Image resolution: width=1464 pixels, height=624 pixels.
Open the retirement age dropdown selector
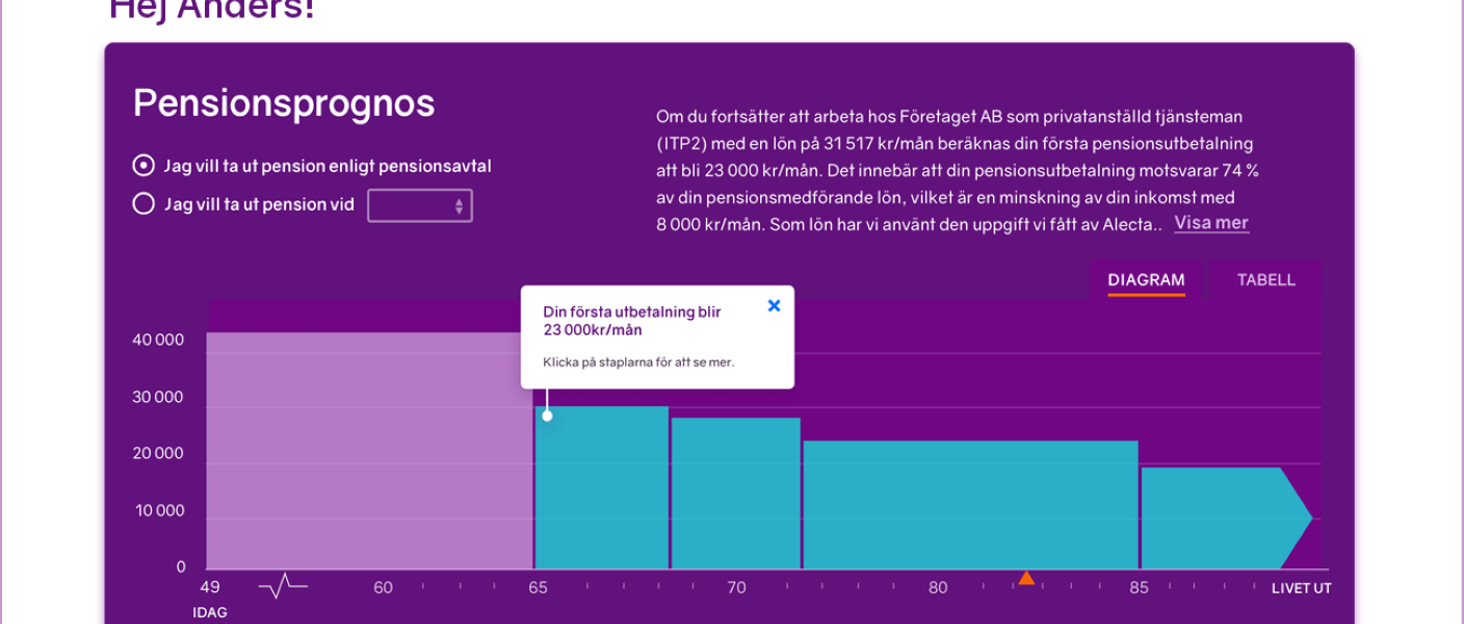tap(419, 204)
